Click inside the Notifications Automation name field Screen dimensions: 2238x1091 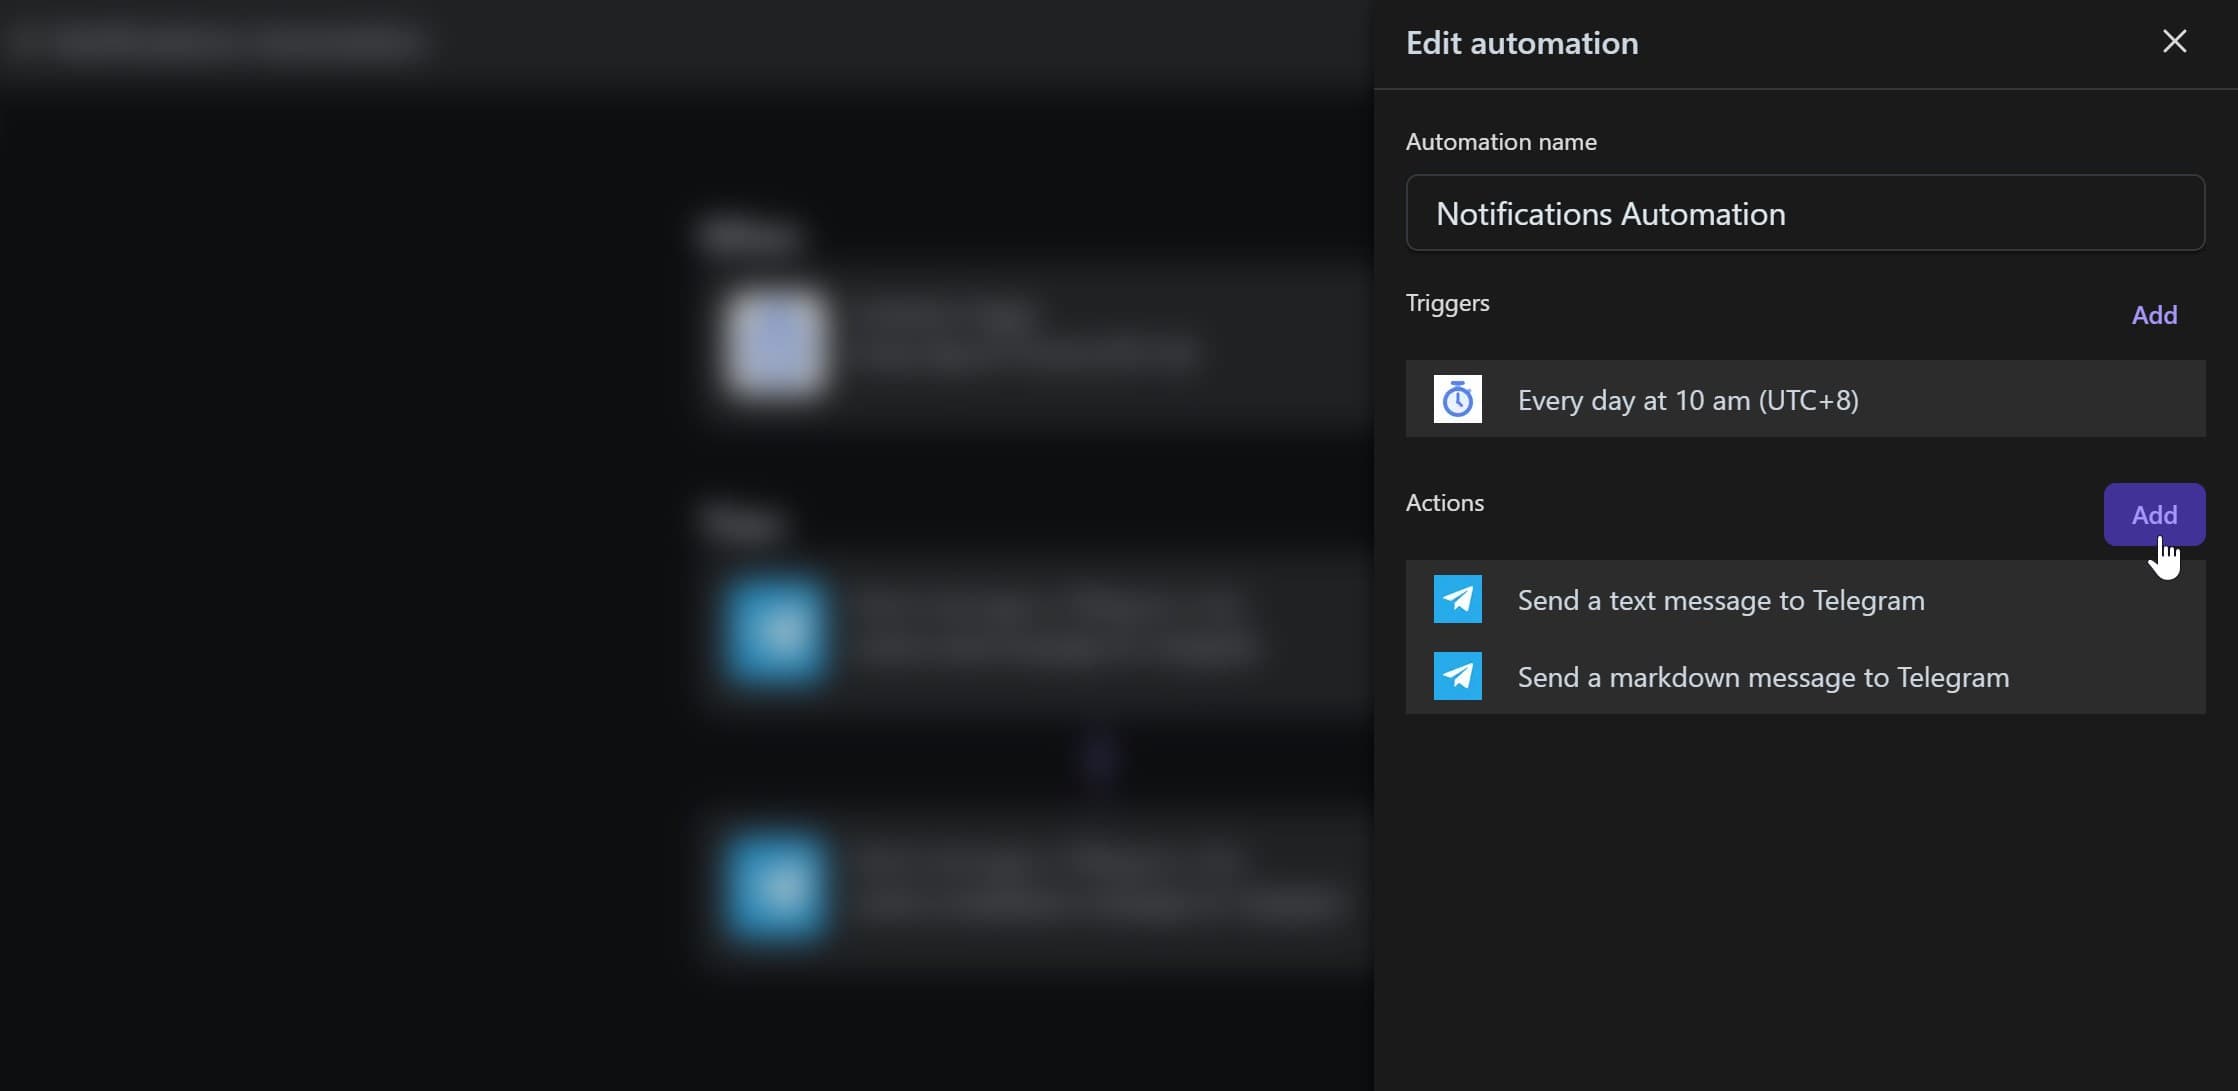tap(1804, 212)
